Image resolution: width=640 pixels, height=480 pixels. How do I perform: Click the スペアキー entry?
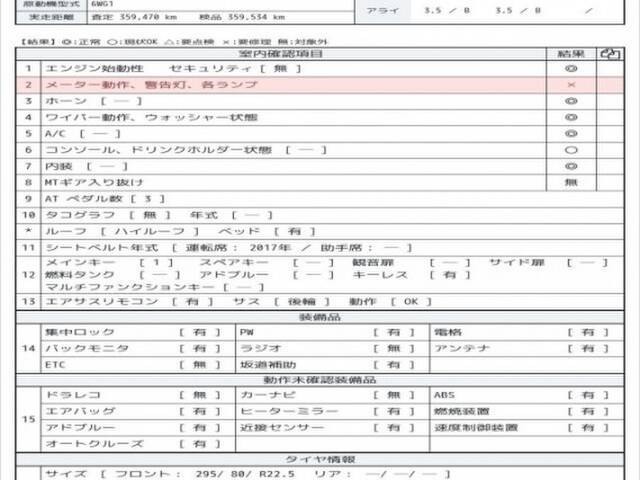coord(267,262)
